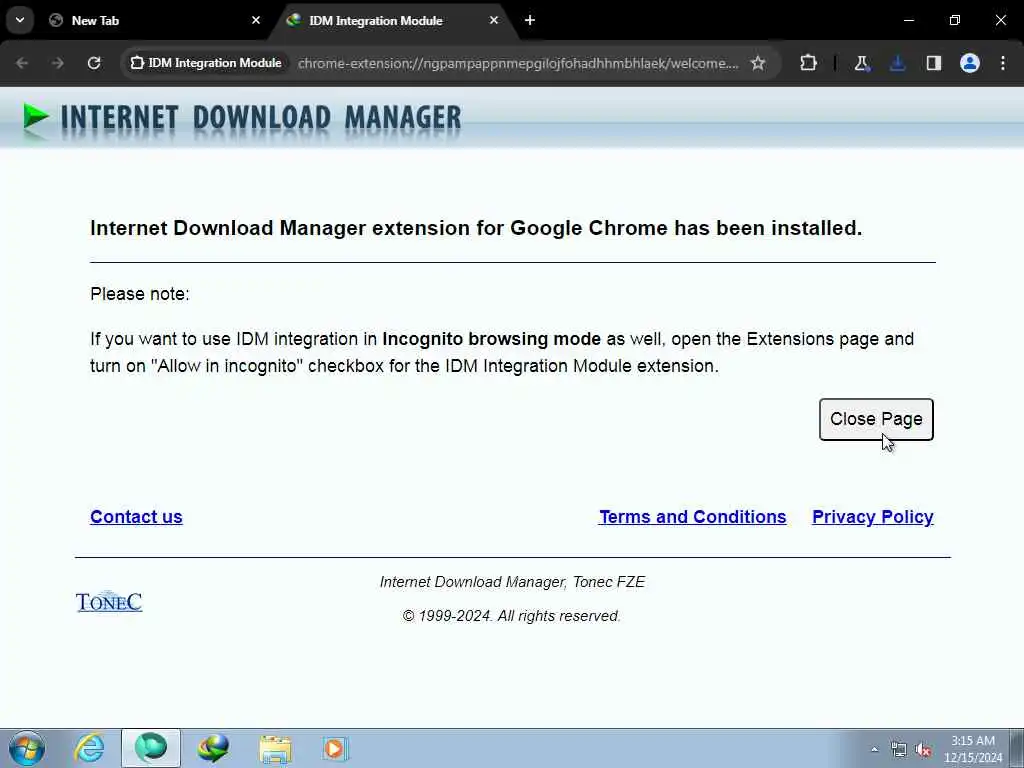Click the browser back arrow
This screenshot has height=768, width=1024.
(x=22, y=63)
